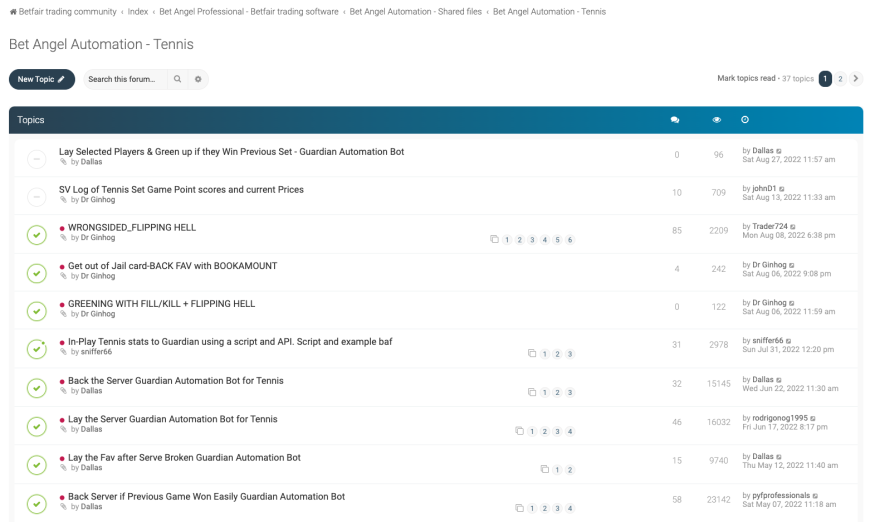Click status icon for Lay Selected Players topic
This screenshot has height=522, width=870.
pos(37,159)
